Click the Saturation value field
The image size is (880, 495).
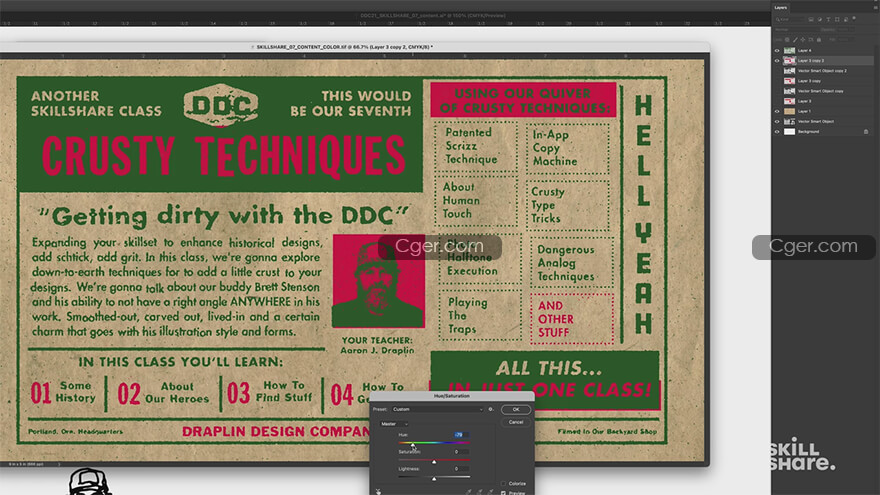[x=462, y=452]
